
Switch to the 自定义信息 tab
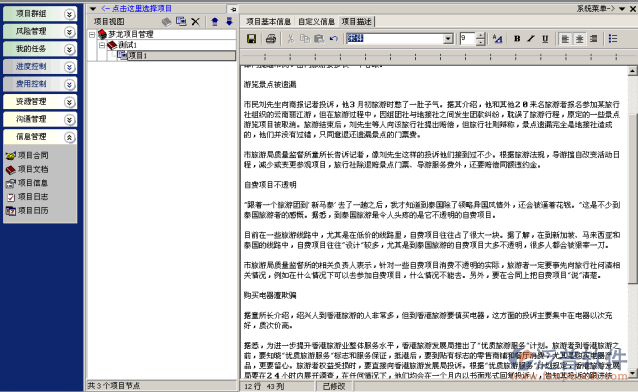316,22
